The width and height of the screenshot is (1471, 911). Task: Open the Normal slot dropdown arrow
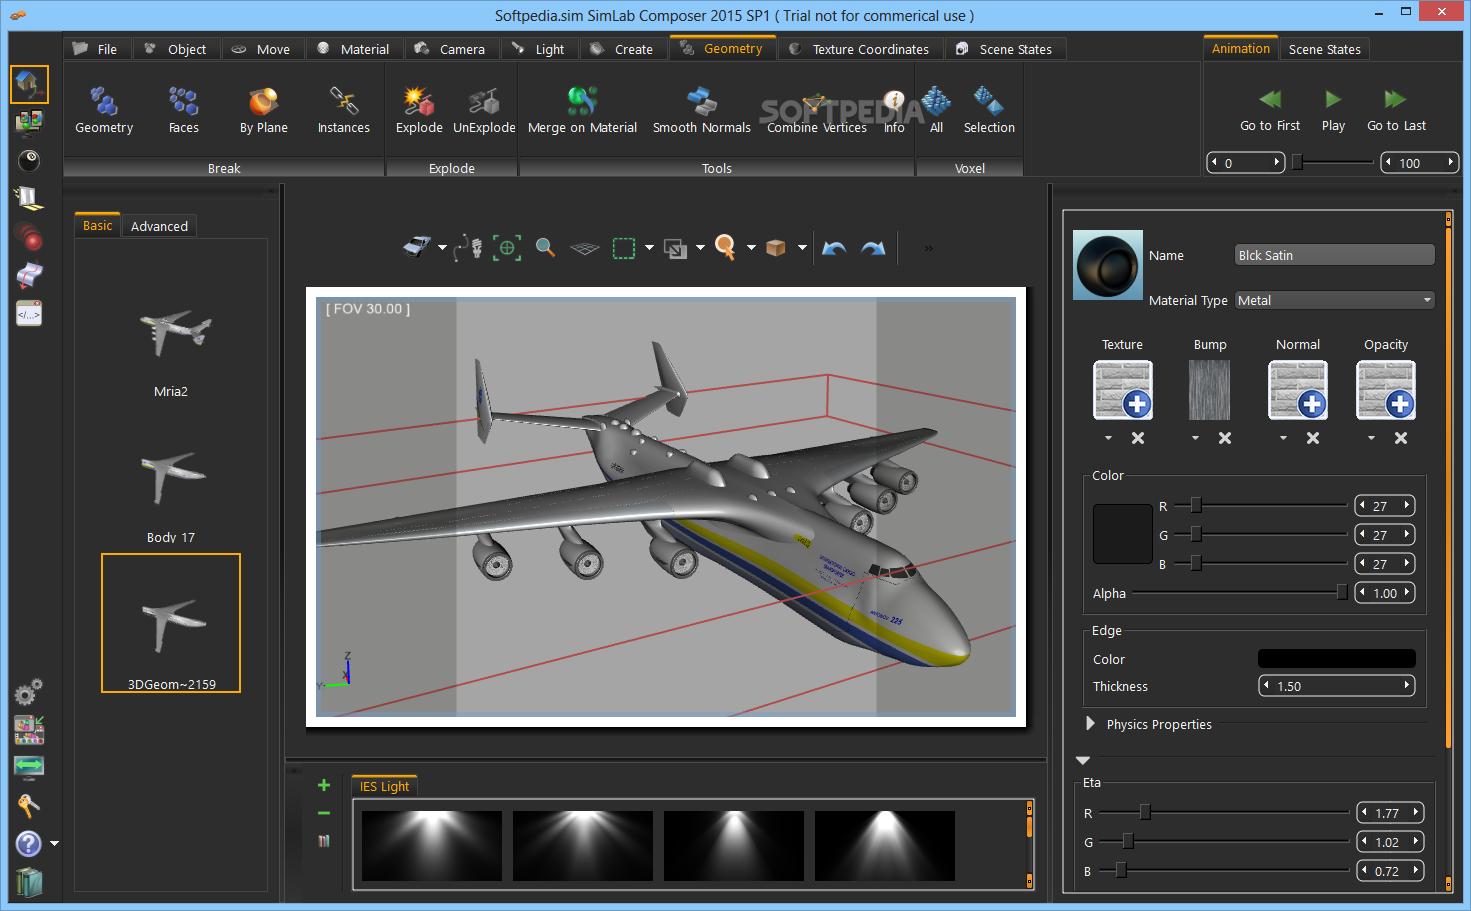[1283, 438]
